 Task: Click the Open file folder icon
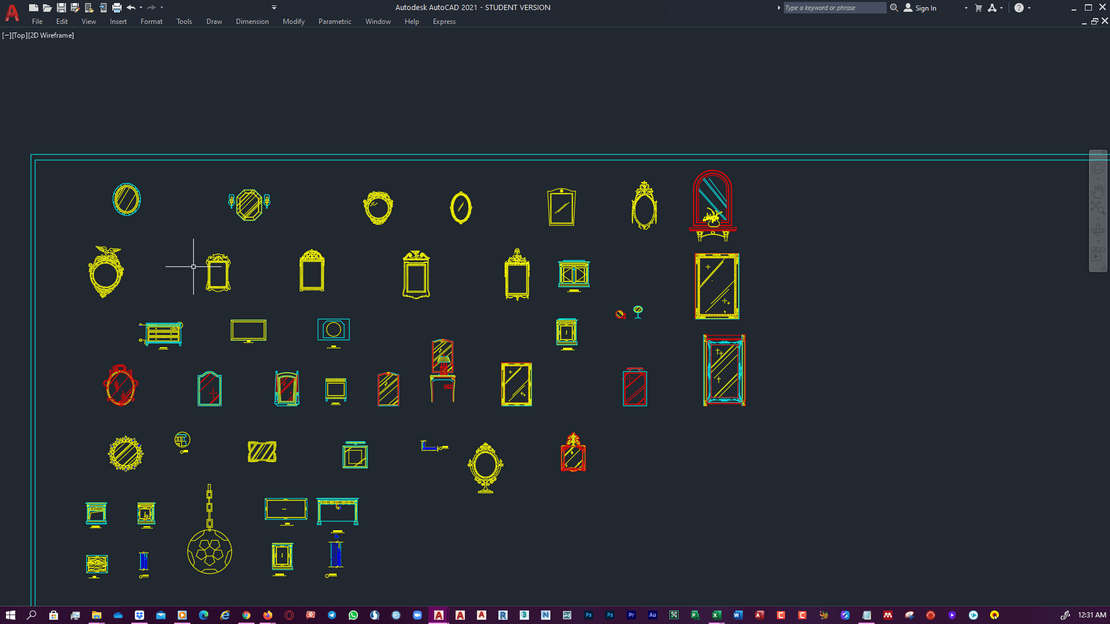tap(47, 8)
